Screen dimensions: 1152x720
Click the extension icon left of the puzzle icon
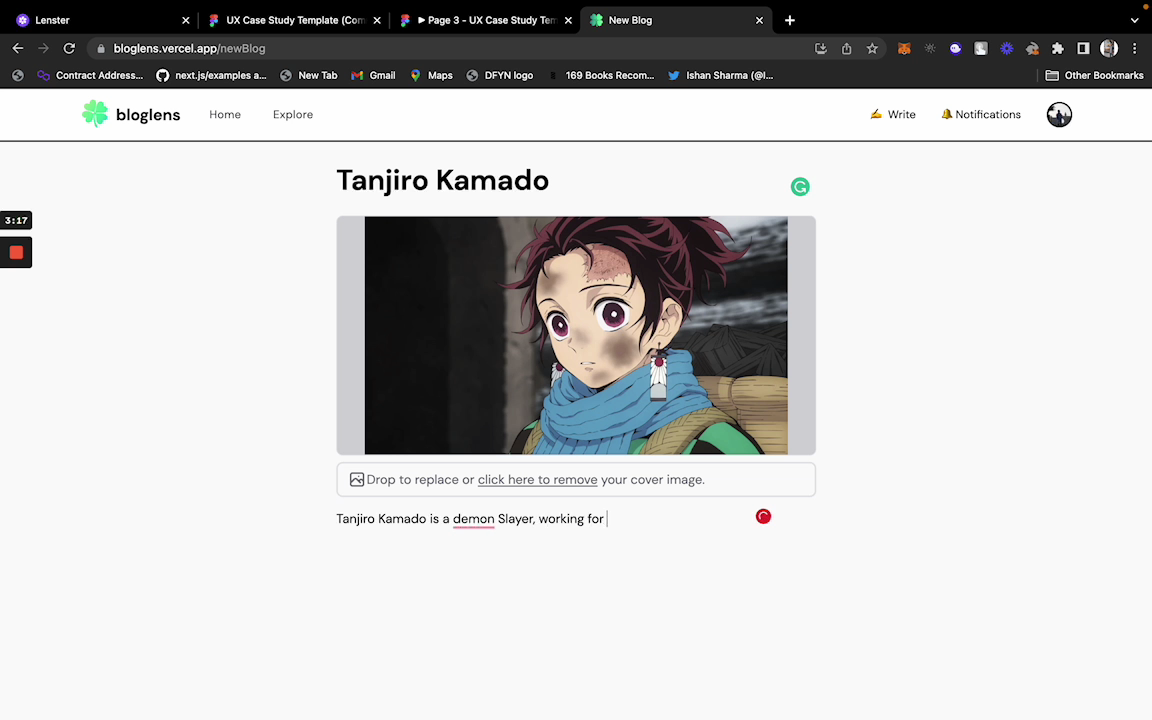(1032, 48)
